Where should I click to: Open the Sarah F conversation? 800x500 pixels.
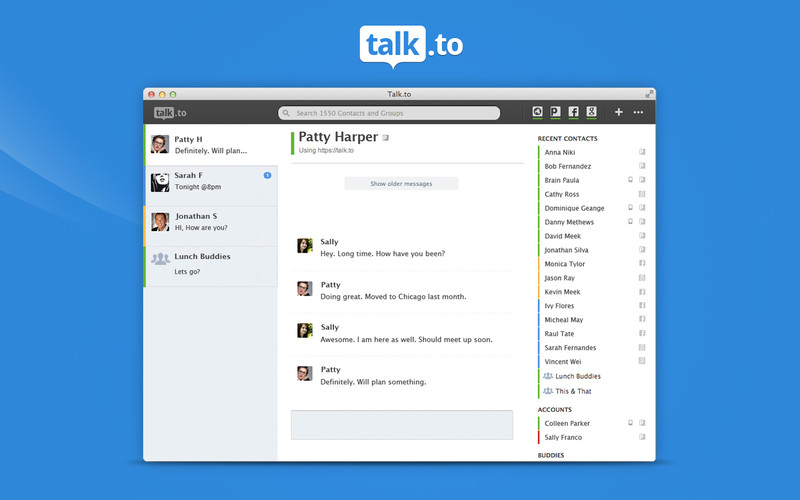point(211,186)
